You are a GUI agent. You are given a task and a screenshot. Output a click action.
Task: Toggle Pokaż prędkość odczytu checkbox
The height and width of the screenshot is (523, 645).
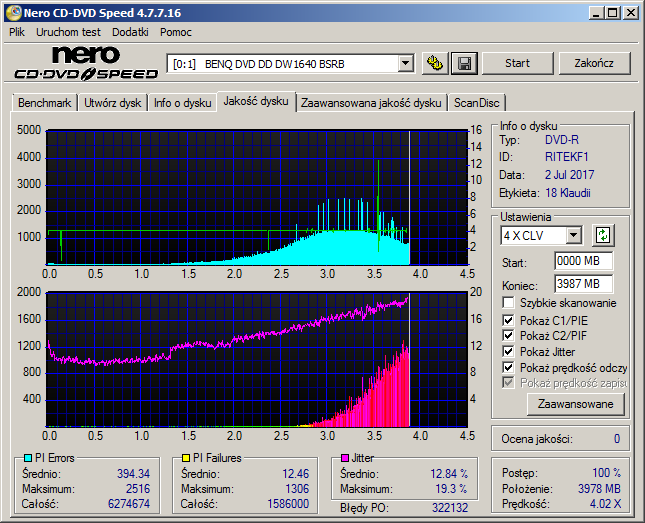[x=508, y=367]
